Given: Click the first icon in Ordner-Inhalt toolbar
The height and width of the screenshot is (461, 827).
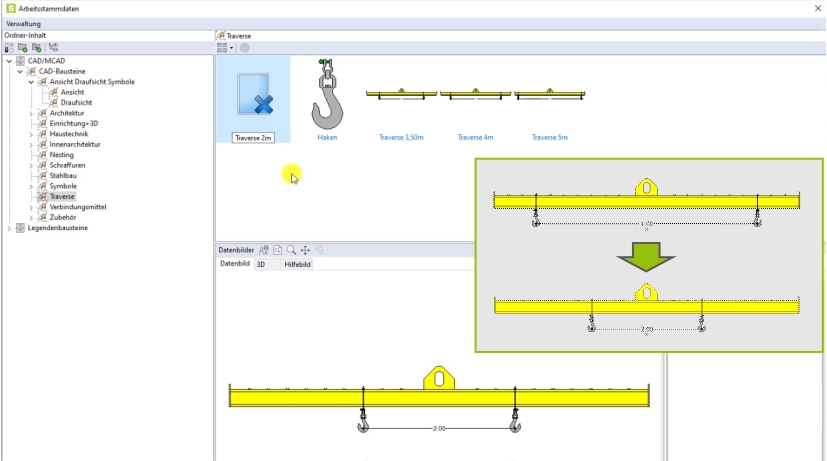Looking at the screenshot, I should click(x=9, y=47).
